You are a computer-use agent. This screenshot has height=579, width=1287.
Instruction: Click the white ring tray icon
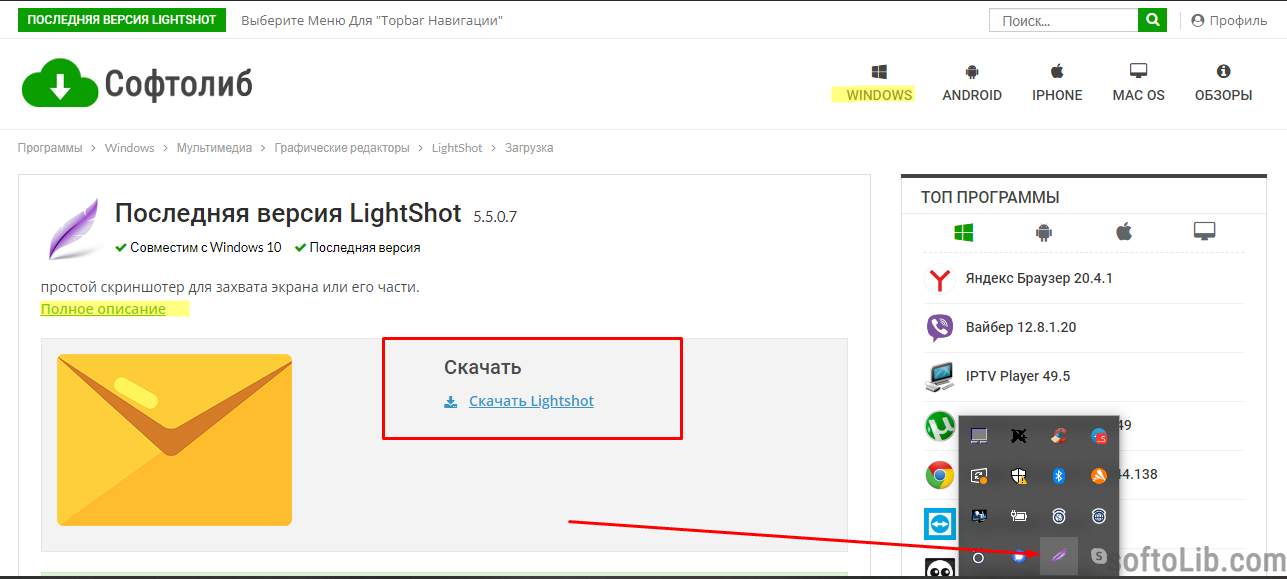(979, 557)
